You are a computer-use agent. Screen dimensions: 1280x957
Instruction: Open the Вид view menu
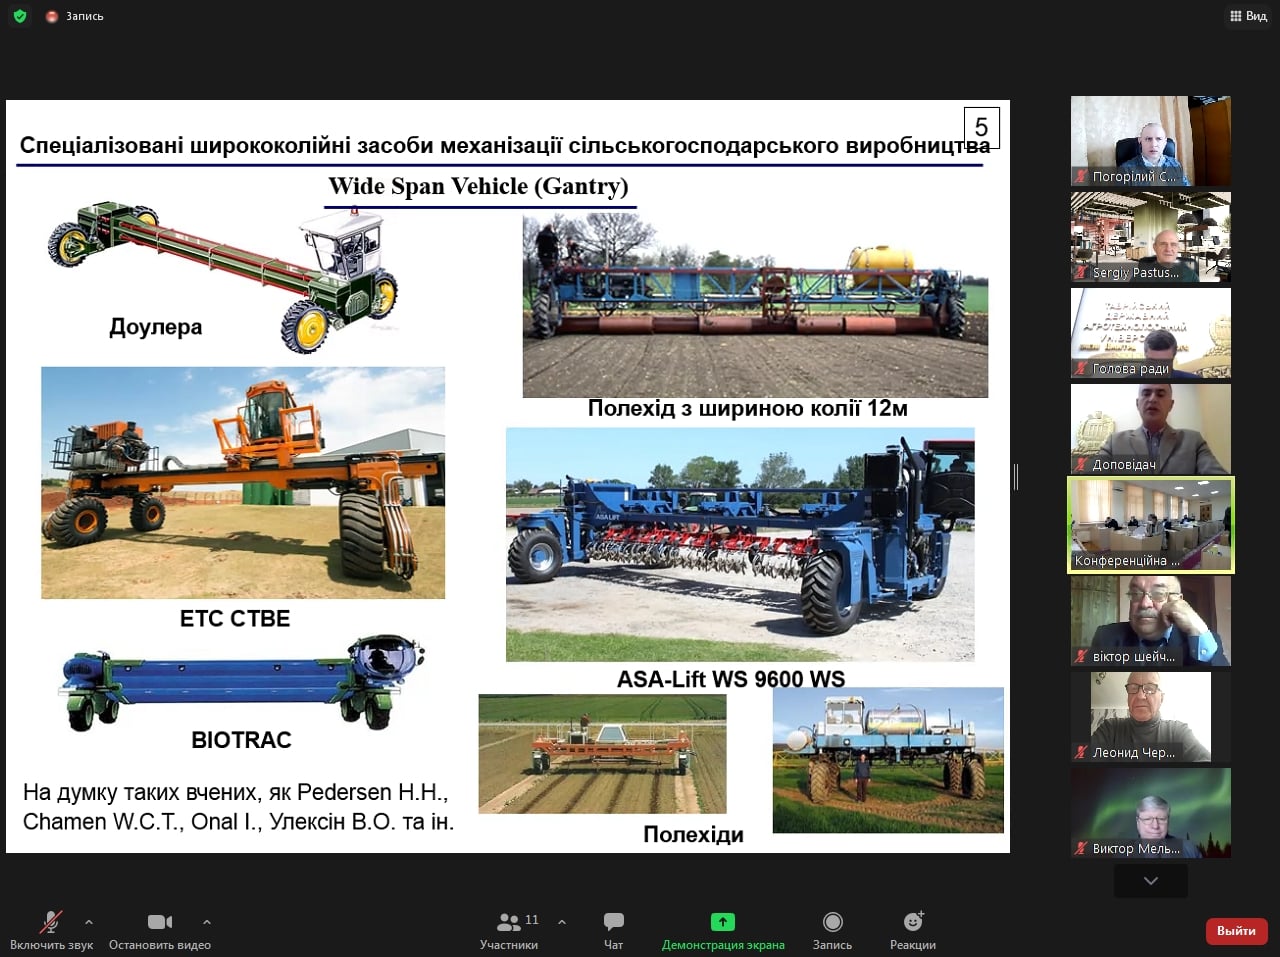click(x=1248, y=16)
